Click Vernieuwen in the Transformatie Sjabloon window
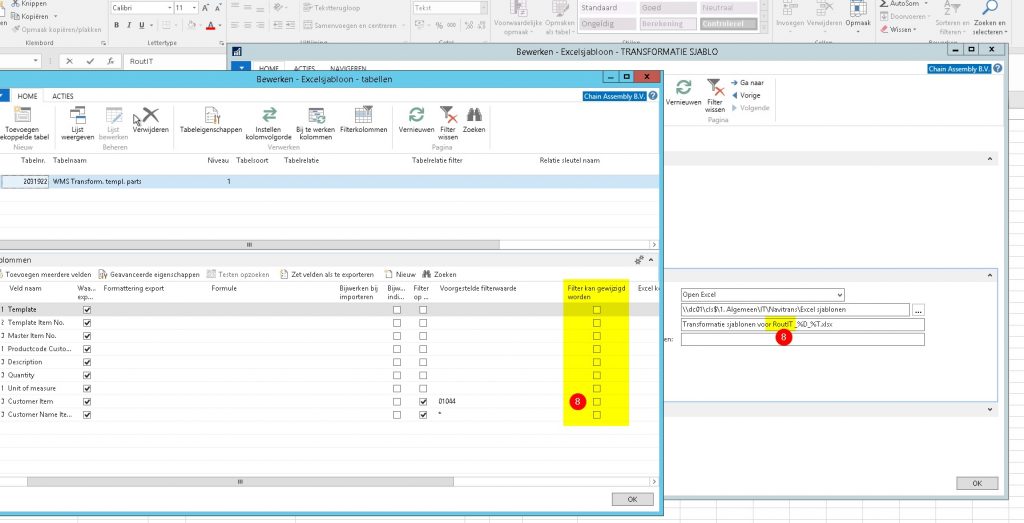The image size is (1024, 523). tap(684, 93)
